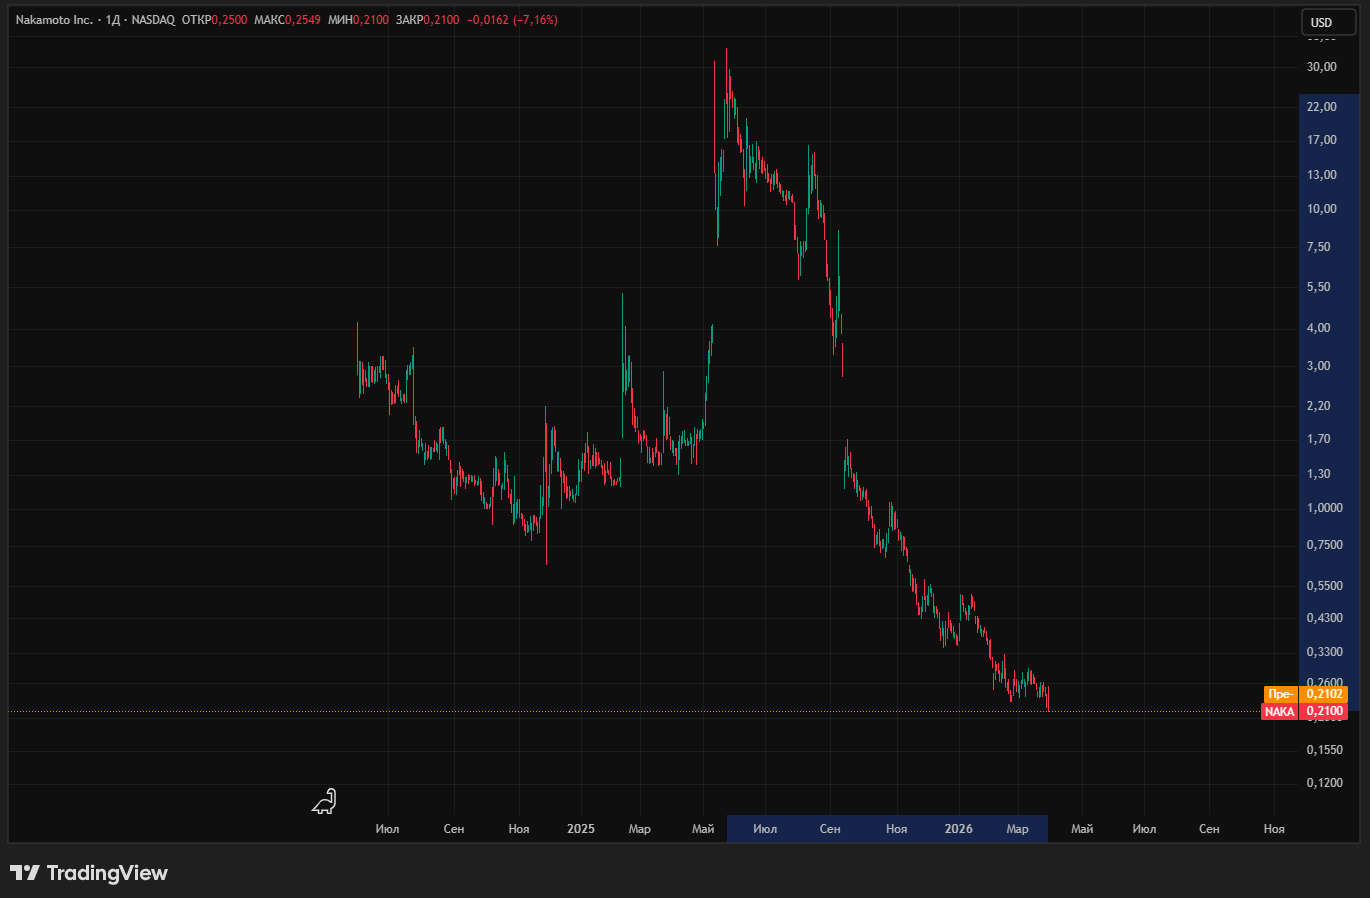The image size is (1370, 898).
Task: Click 0,1550 on the price scale
Action: point(1324,750)
